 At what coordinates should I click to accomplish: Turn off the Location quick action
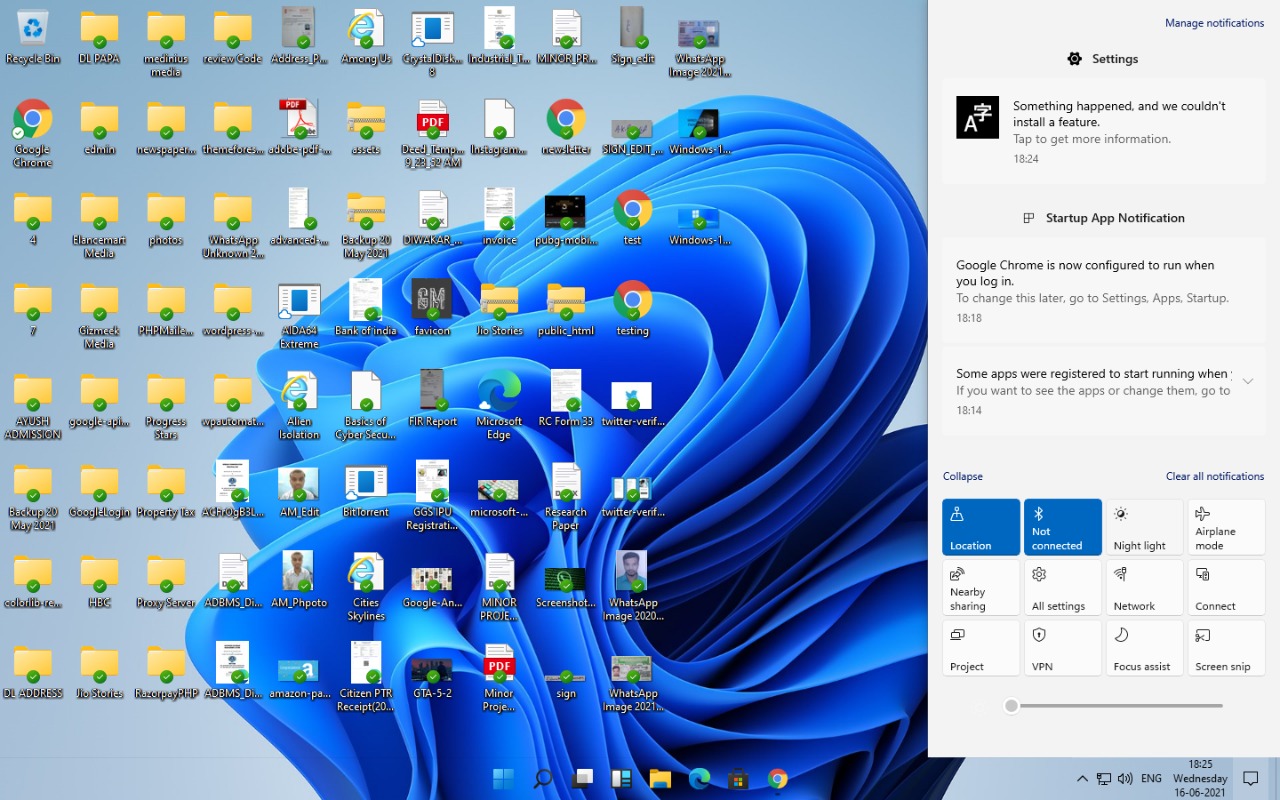[x=981, y=527]
